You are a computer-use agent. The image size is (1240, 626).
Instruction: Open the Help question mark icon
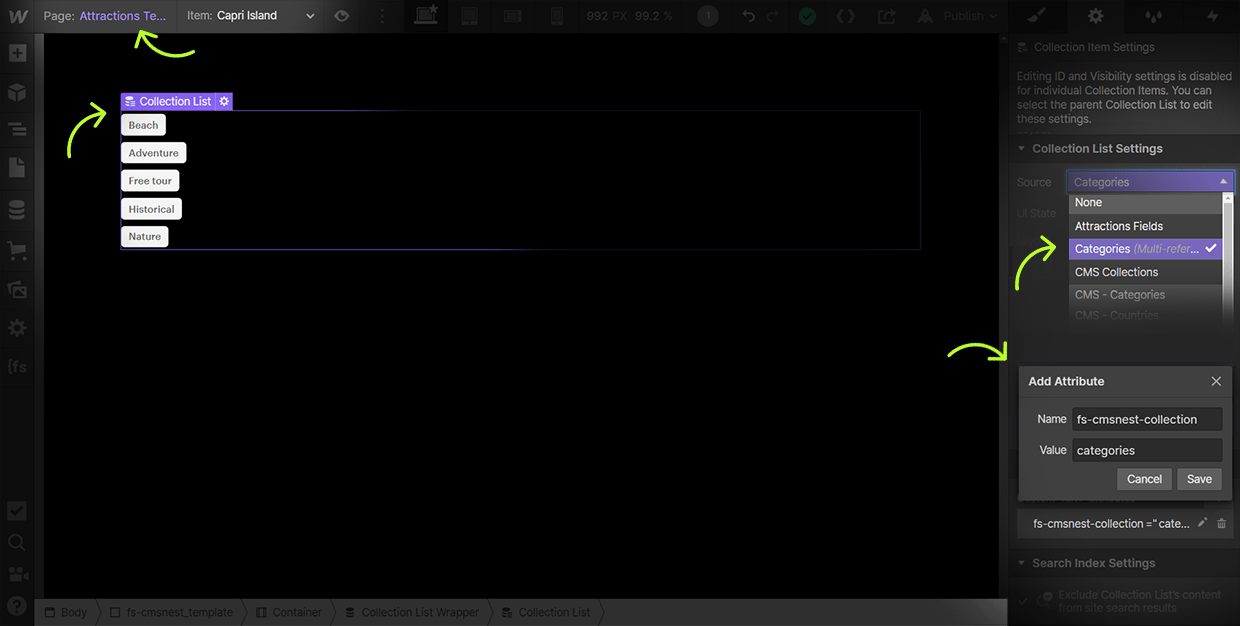point(17,606)
